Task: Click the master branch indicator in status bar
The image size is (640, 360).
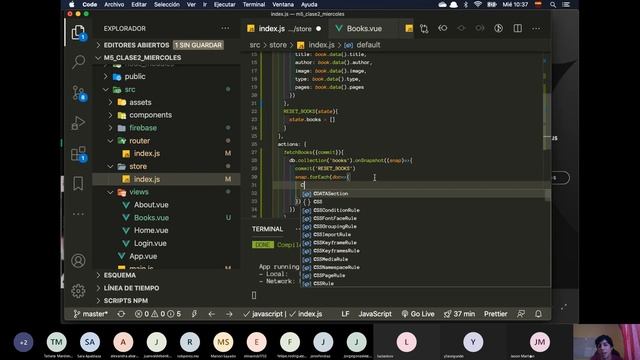Action: (91, 314)
